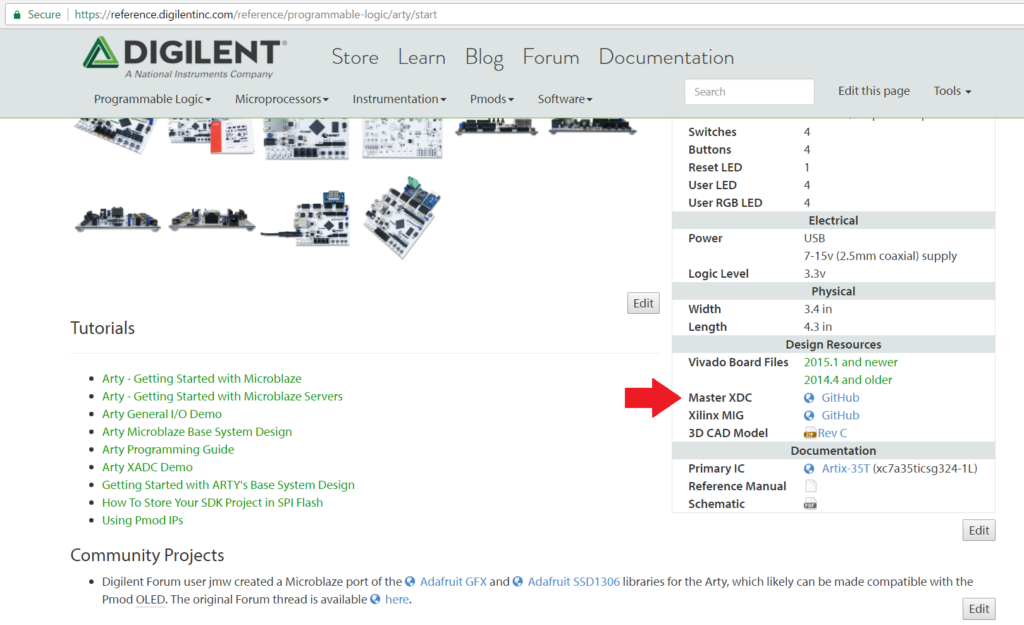
Task: Click the Edit button beside Community Projects text
Action: [x=979, y=609]
